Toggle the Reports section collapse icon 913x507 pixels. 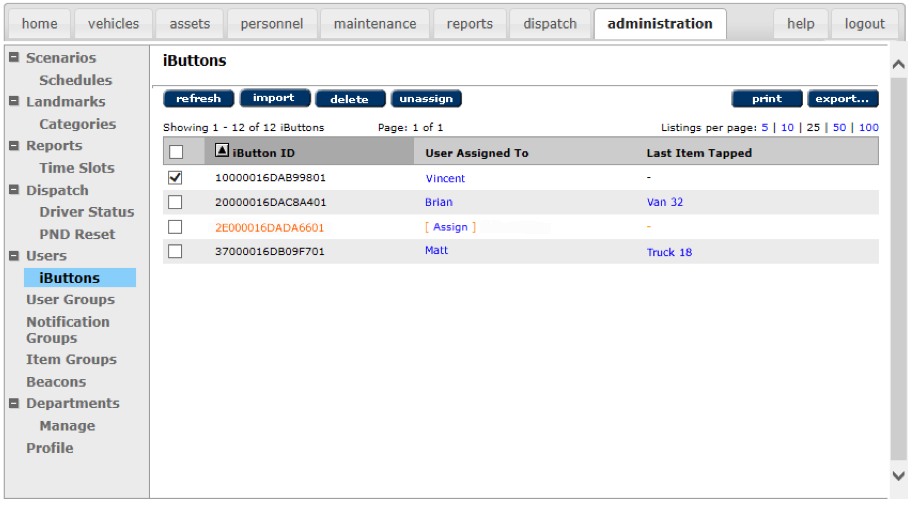coord(15,145)
